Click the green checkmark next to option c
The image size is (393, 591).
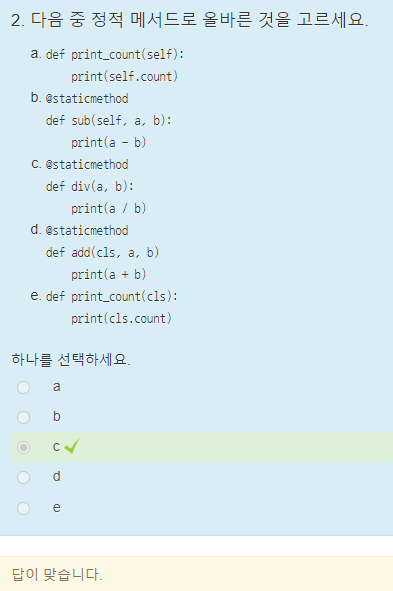(72, 446)
